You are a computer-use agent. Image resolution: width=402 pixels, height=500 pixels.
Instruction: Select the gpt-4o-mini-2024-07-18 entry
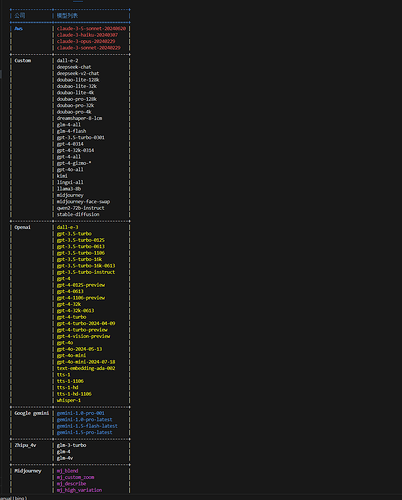pyautogui.click(x=86, y=362)
